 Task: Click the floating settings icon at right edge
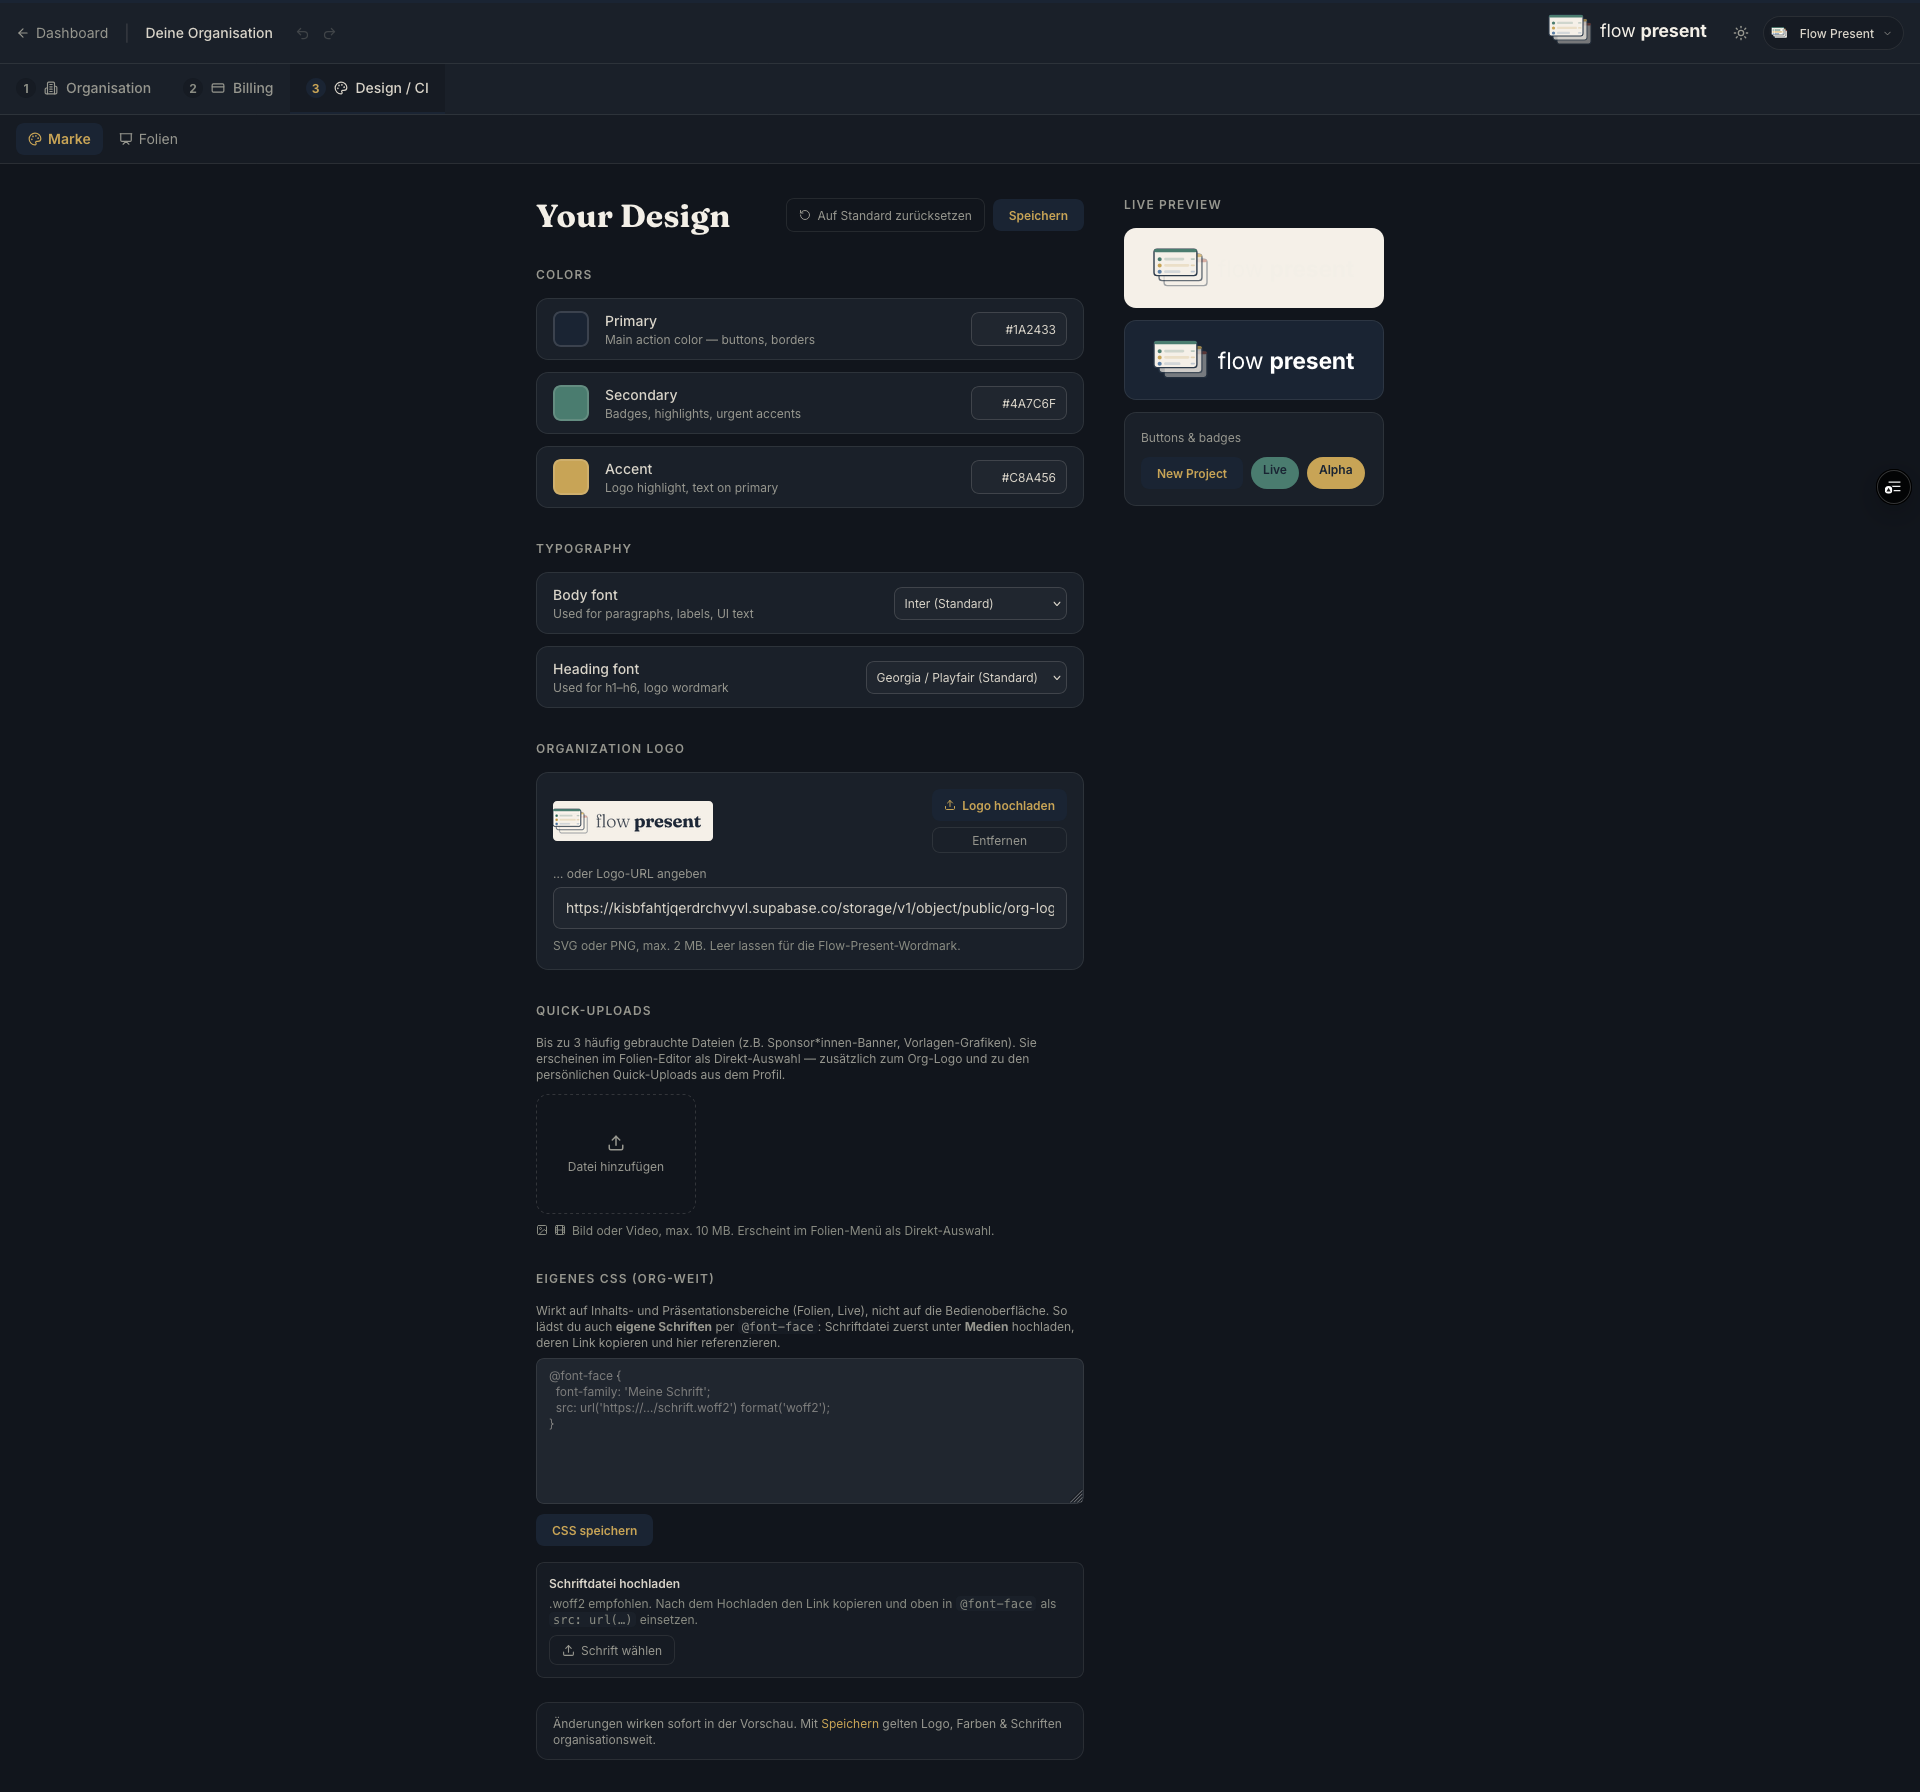1893,487
